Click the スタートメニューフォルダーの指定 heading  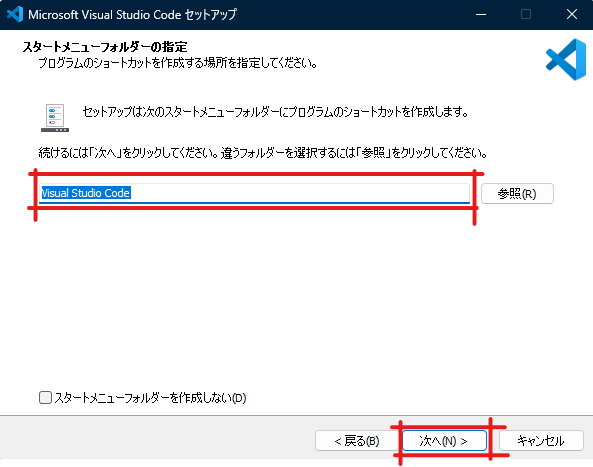tap(105, 47)
